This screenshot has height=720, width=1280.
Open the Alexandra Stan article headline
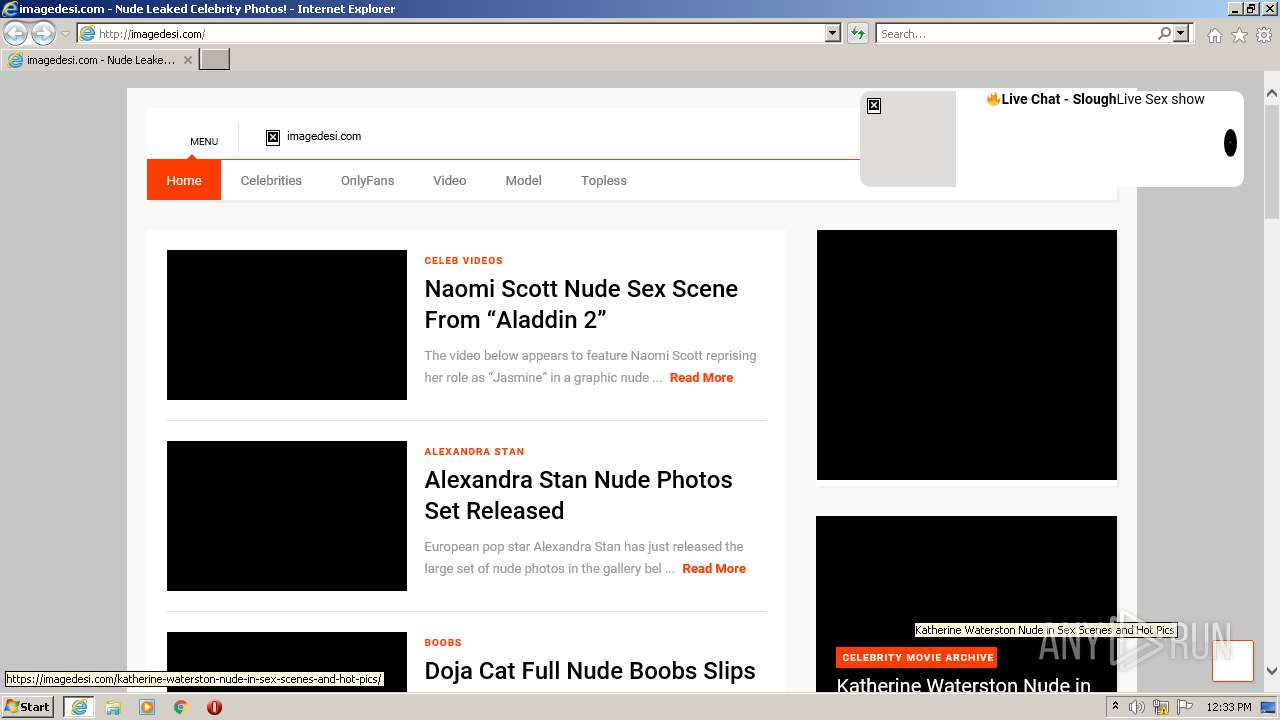point(578,495)
